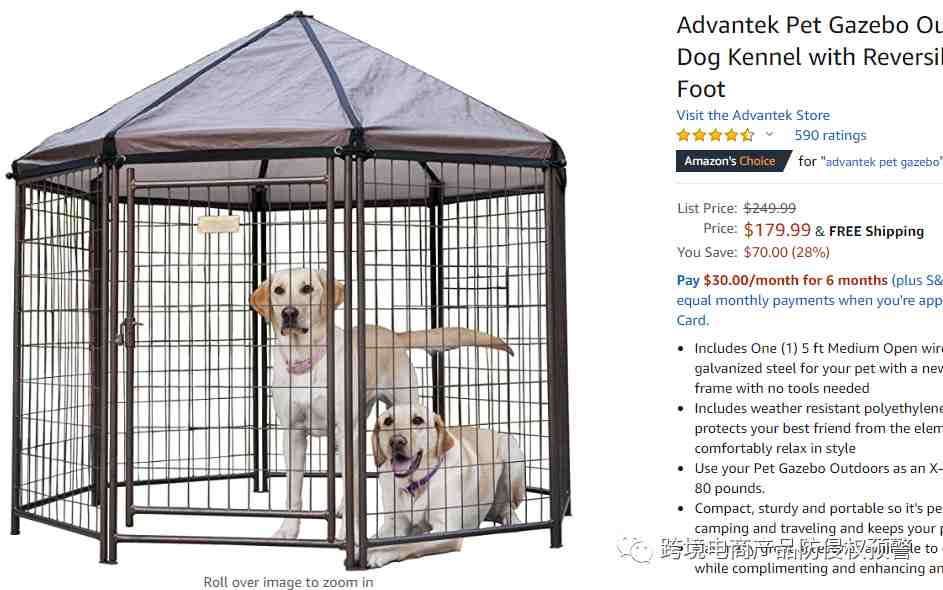Click the bullet "Use your Pet Gazebo Outdoors"
The image size is (943, 590).
pos(818,478)
